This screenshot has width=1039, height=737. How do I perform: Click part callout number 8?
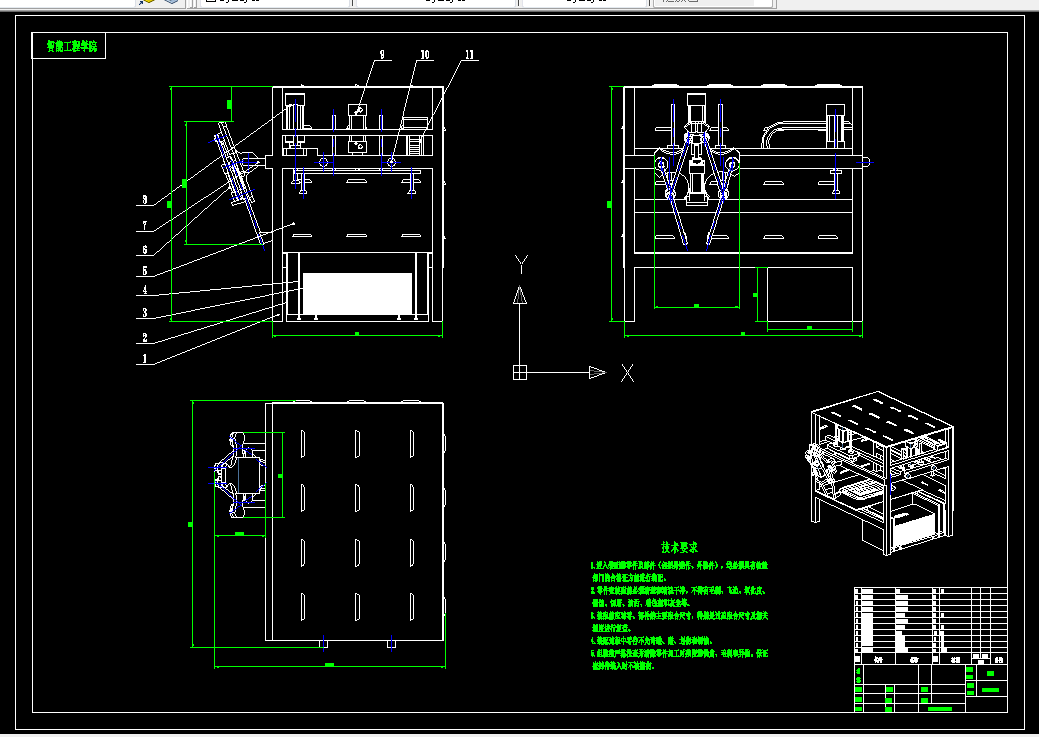click(145, 199)
